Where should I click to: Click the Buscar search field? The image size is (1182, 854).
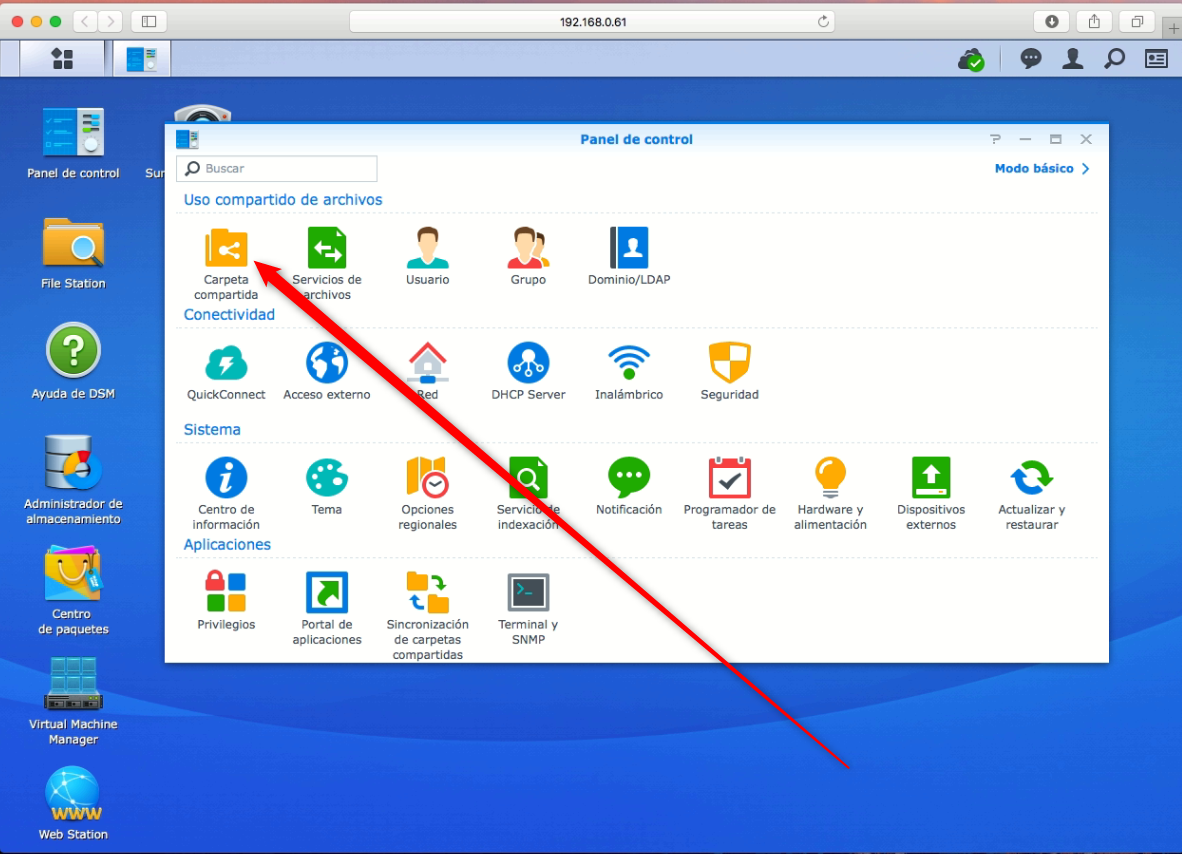(x=277, y=168)
